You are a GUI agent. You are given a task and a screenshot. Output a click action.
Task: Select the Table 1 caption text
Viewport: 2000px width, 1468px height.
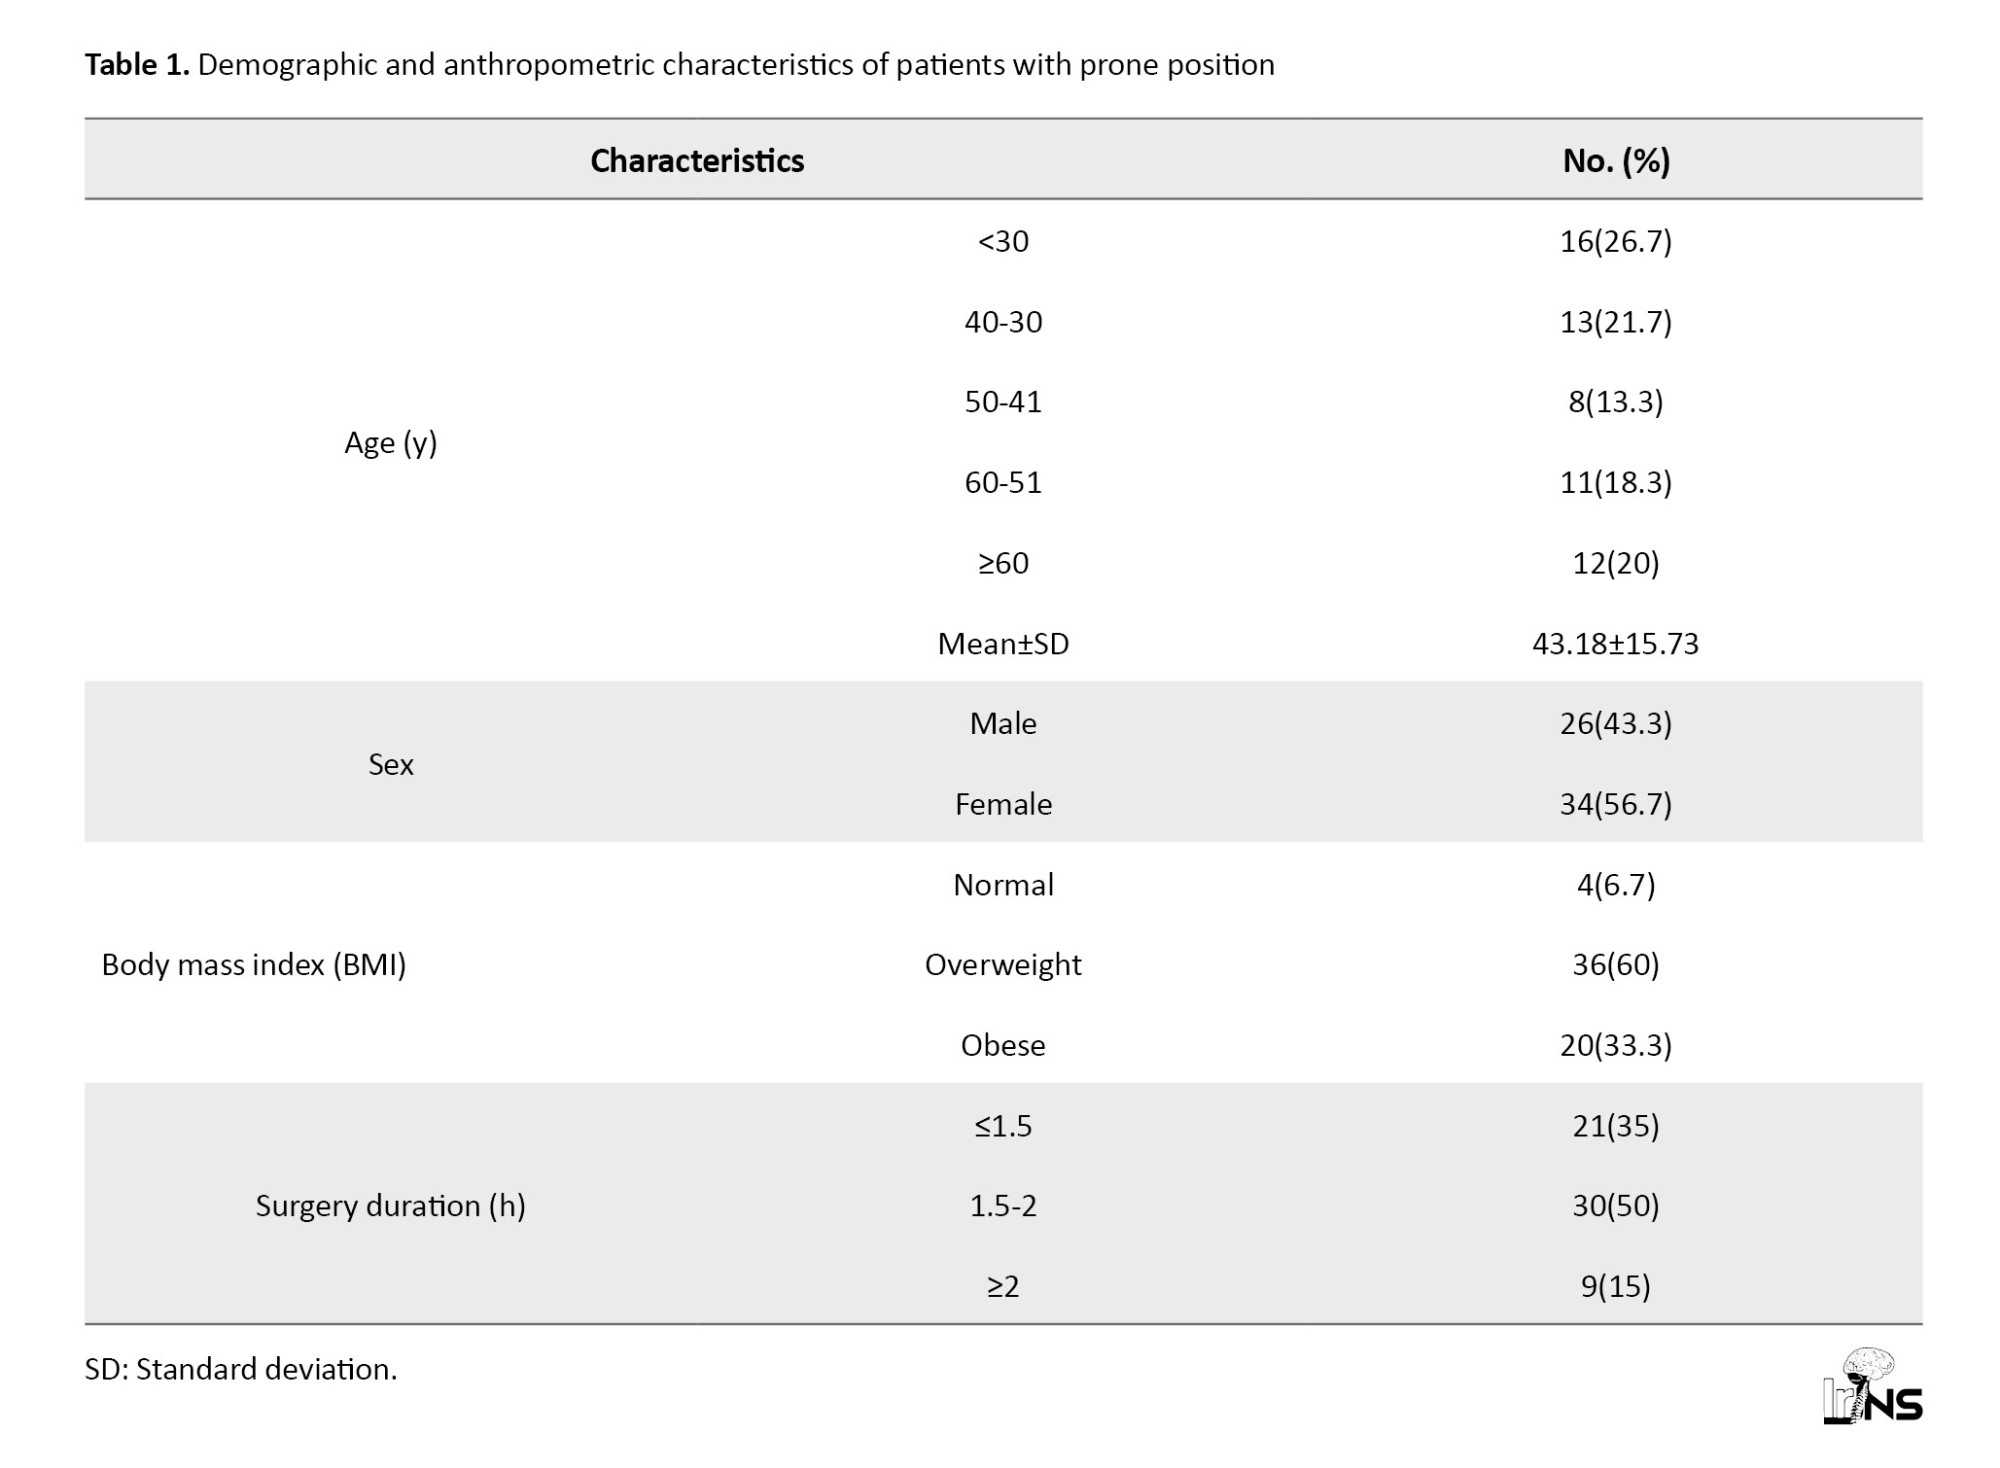[x=679, y=65]
